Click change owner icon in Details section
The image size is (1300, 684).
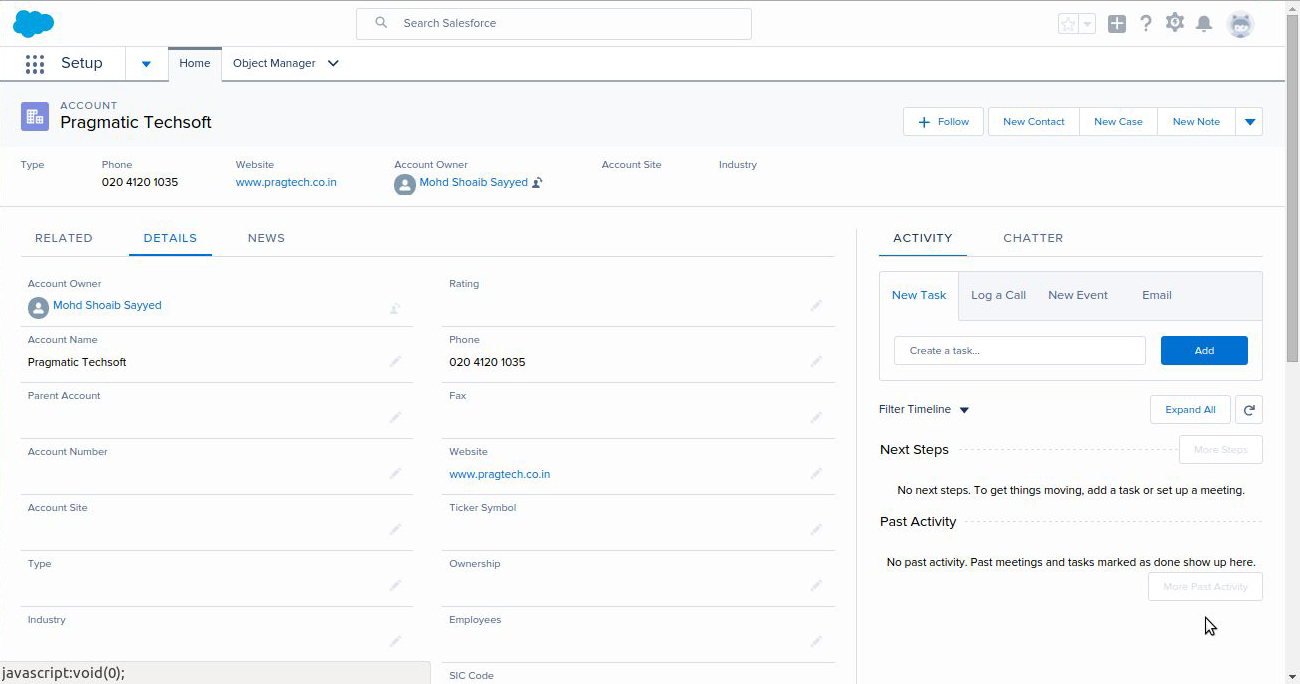395,309
